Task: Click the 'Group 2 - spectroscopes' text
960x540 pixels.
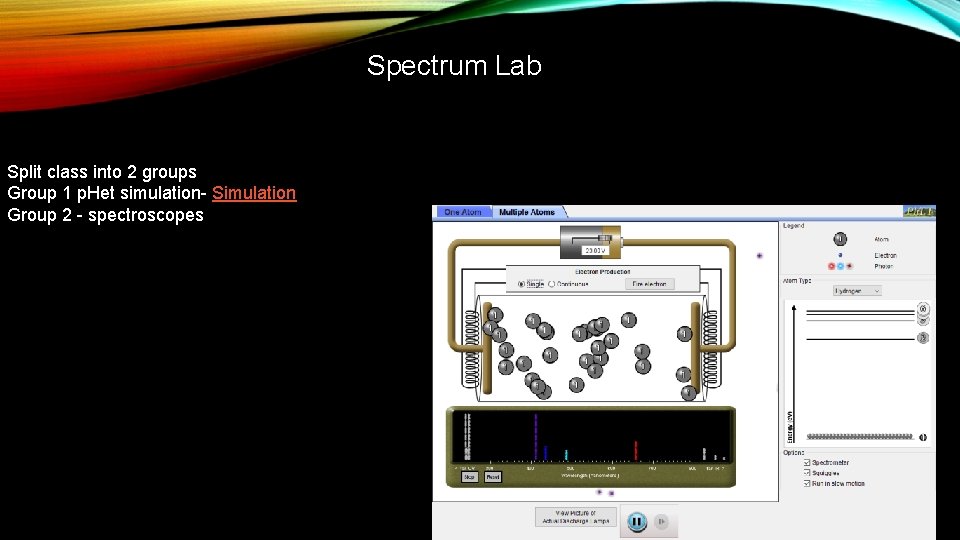Action: coord(105,215)
